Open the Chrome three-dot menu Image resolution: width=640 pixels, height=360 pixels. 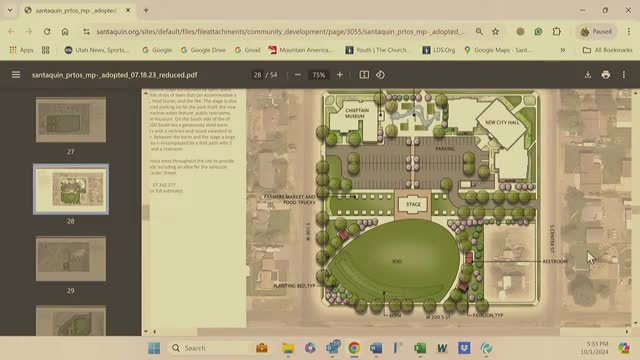pyautogui.click(x=629, y=31)
